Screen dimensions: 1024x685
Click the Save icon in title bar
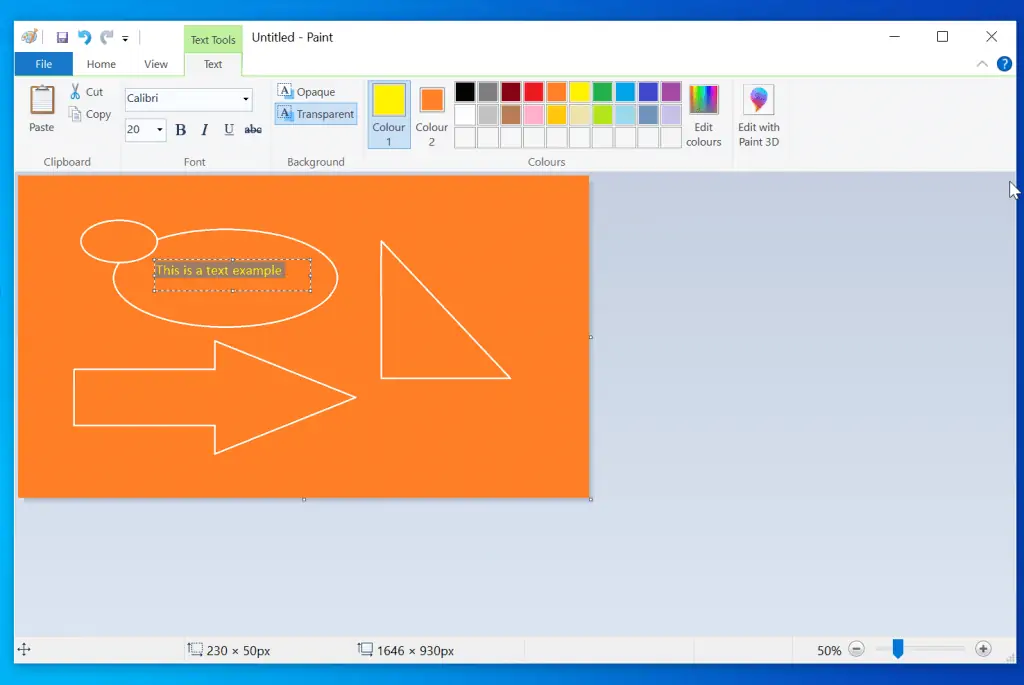pos(62,38)
